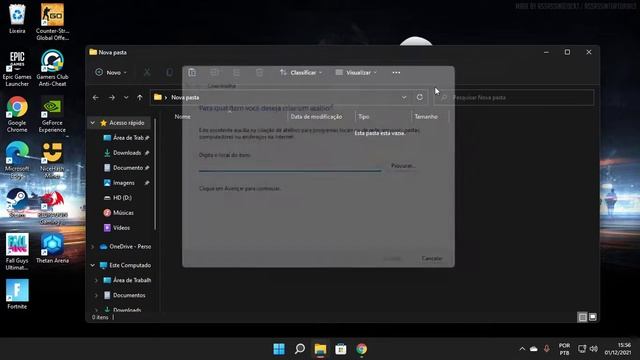The width and height of the screenshot is (640, 360).
Task: Expand Documentos under Este Computador
Action: (96, 295)
